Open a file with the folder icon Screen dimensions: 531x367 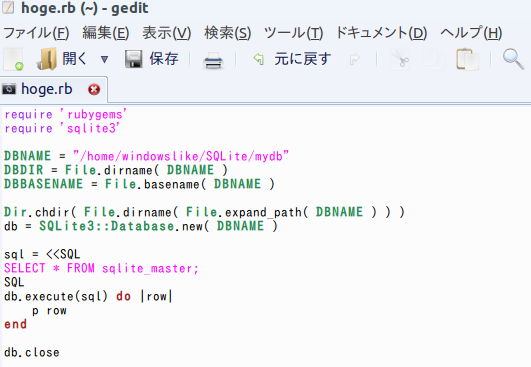click(x=46, y=59)
